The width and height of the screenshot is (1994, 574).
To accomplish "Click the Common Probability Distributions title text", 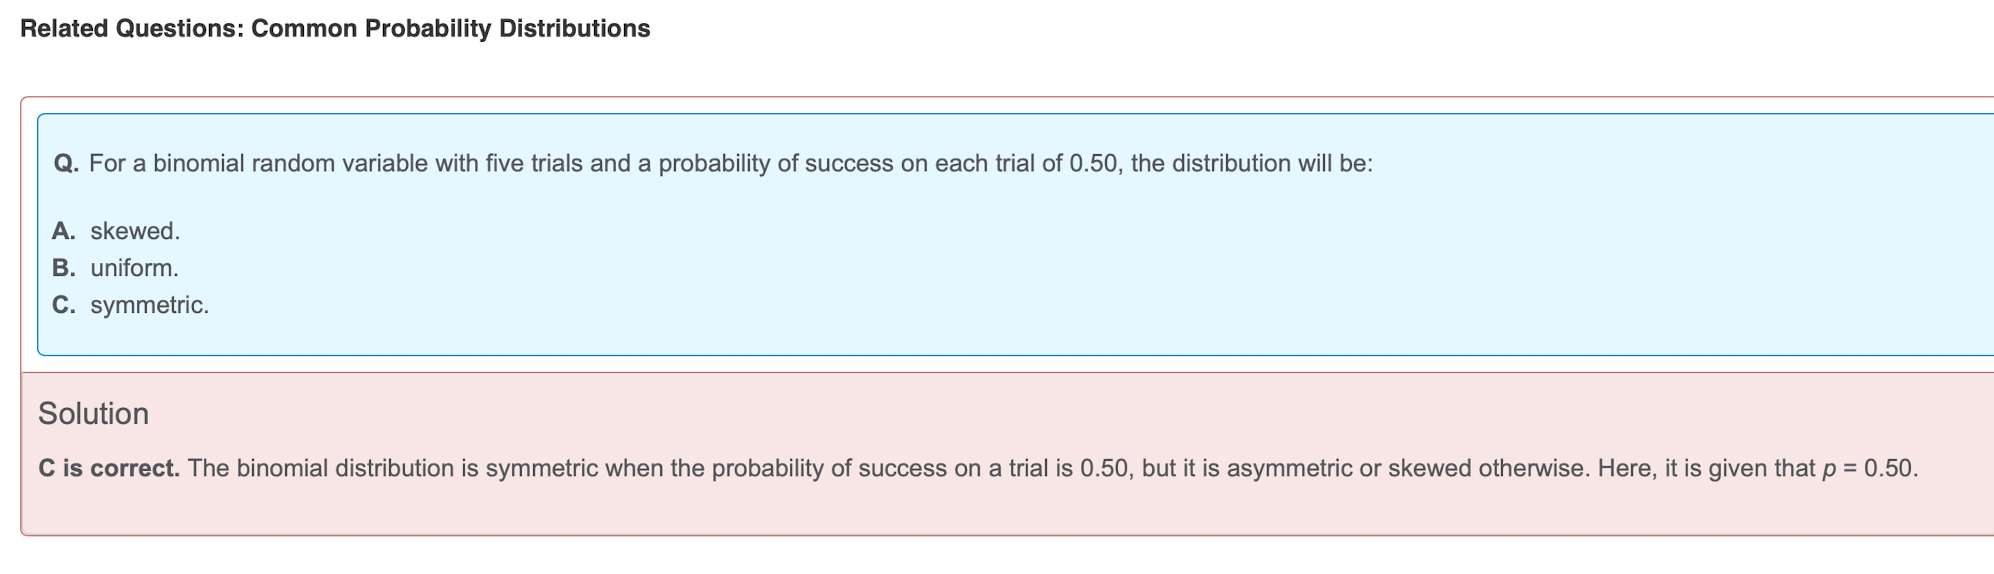I will 451,29.
